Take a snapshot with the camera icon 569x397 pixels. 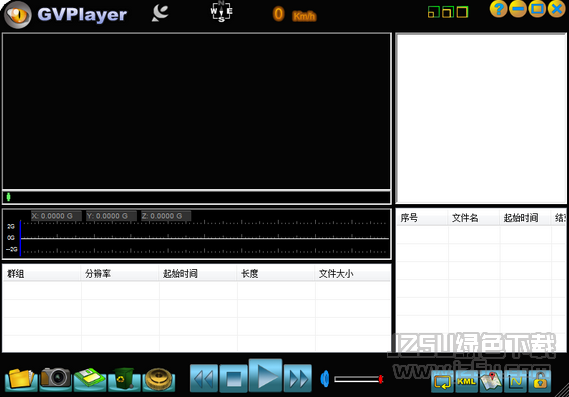56,379
